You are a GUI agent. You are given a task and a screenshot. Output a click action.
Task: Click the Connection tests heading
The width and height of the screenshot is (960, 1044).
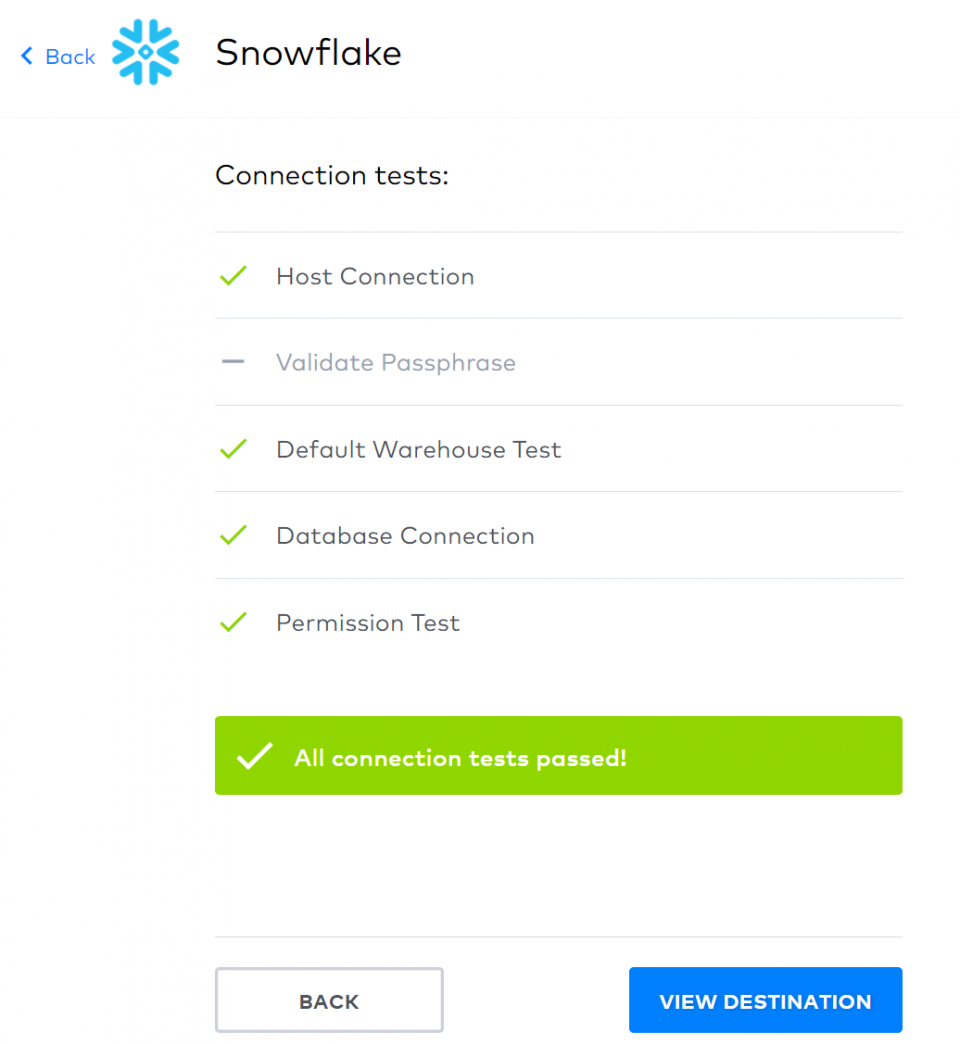(332, 175)
